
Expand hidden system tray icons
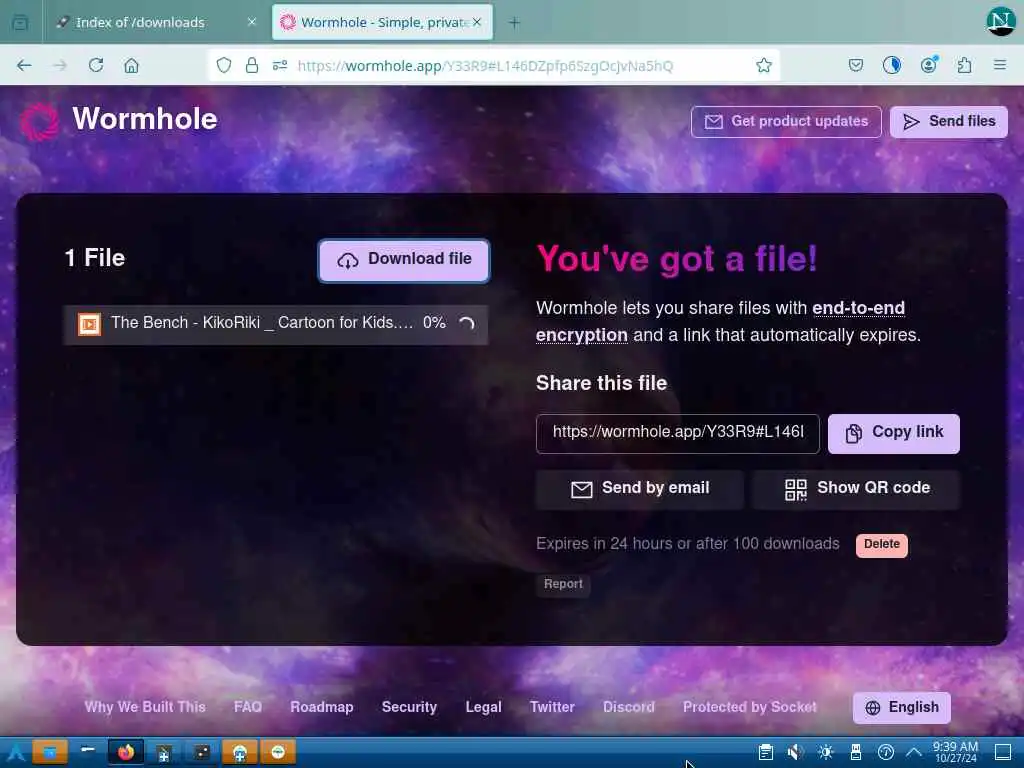point(914,752)
